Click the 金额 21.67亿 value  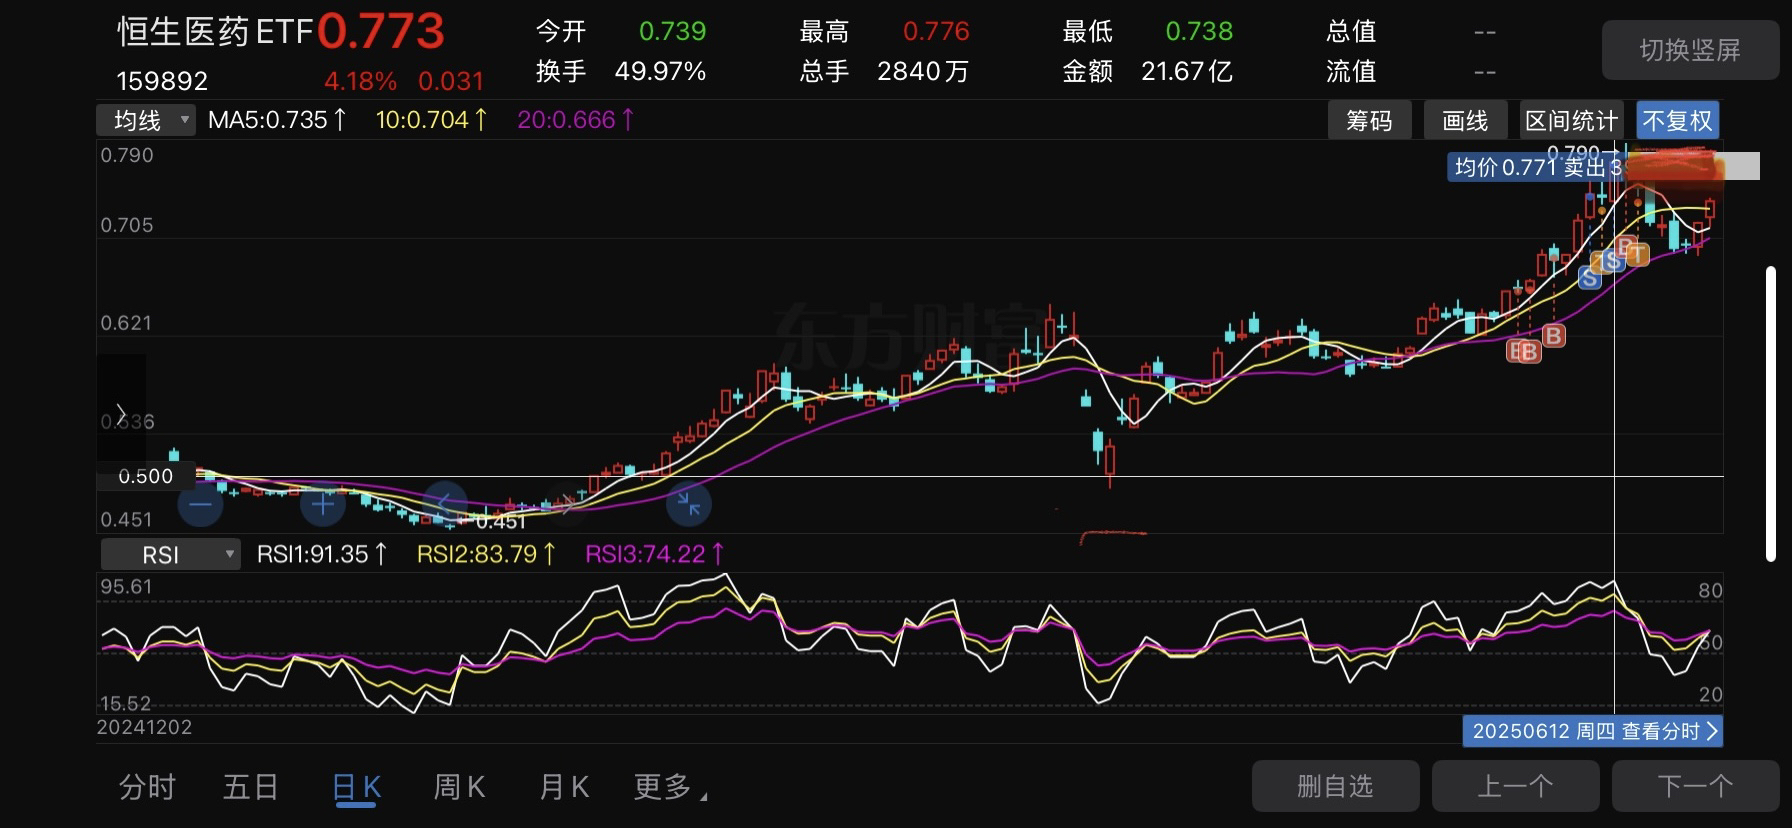coord(1187,72)
